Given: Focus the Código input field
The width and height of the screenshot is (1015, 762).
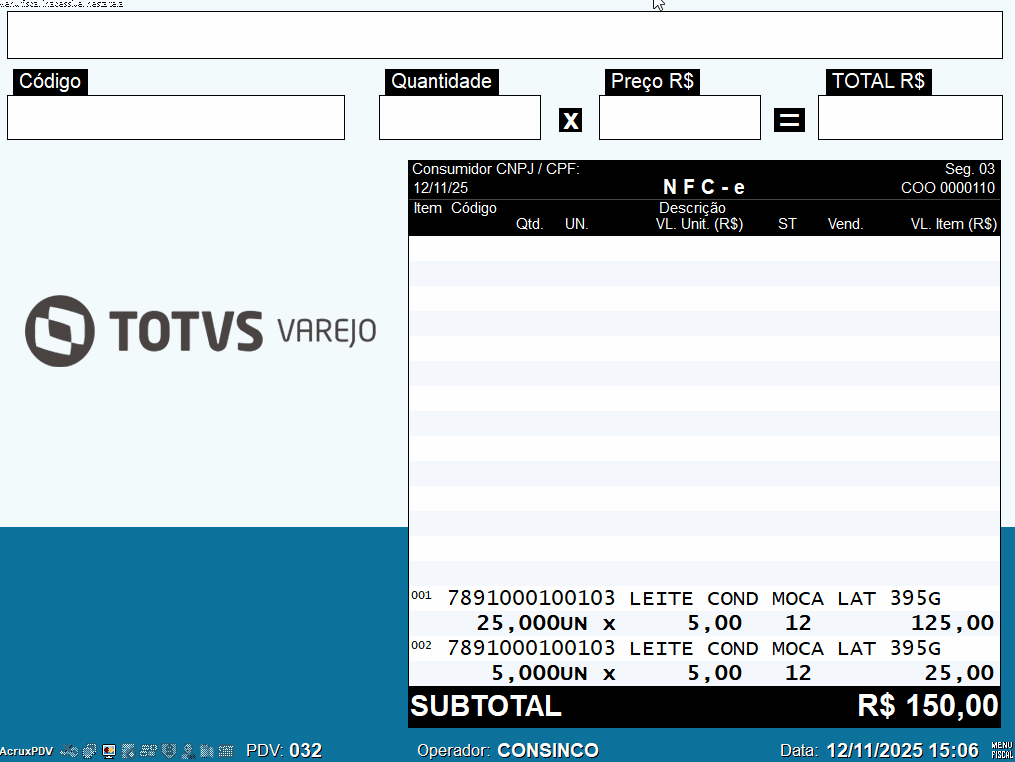Looking at the screenshot, I should (x=176, y=117).
